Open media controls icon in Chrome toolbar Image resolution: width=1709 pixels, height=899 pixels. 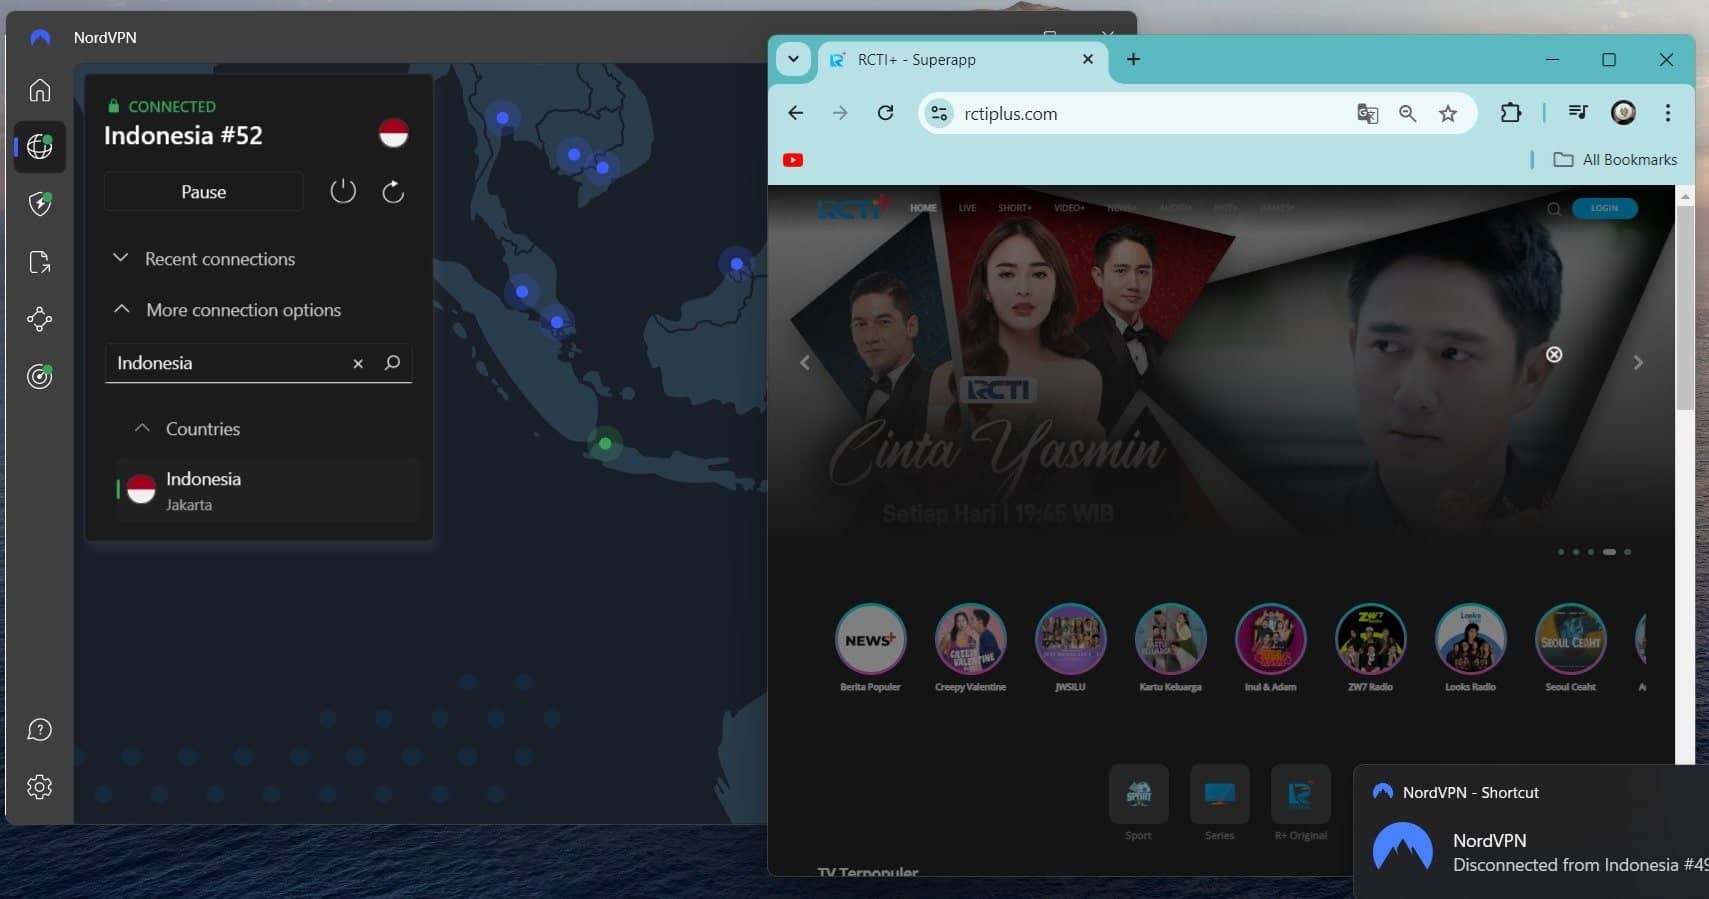[1578, 113]
